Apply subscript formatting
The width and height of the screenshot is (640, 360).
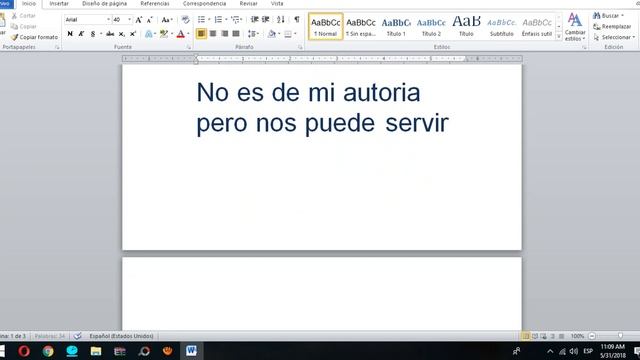click(x=121, y=34)
